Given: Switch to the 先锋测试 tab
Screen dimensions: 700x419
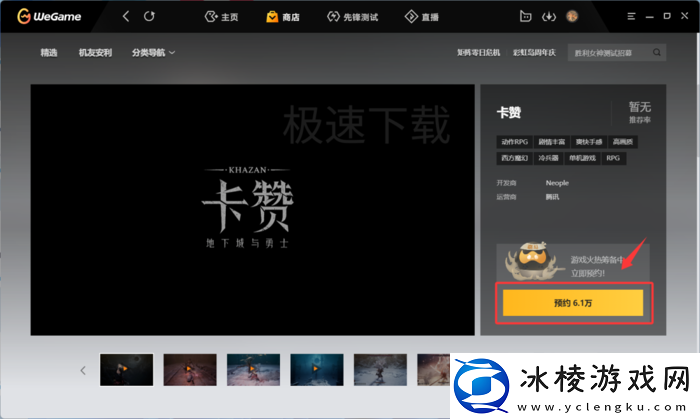Looking at the screenshot, I should tap(352, 17).
